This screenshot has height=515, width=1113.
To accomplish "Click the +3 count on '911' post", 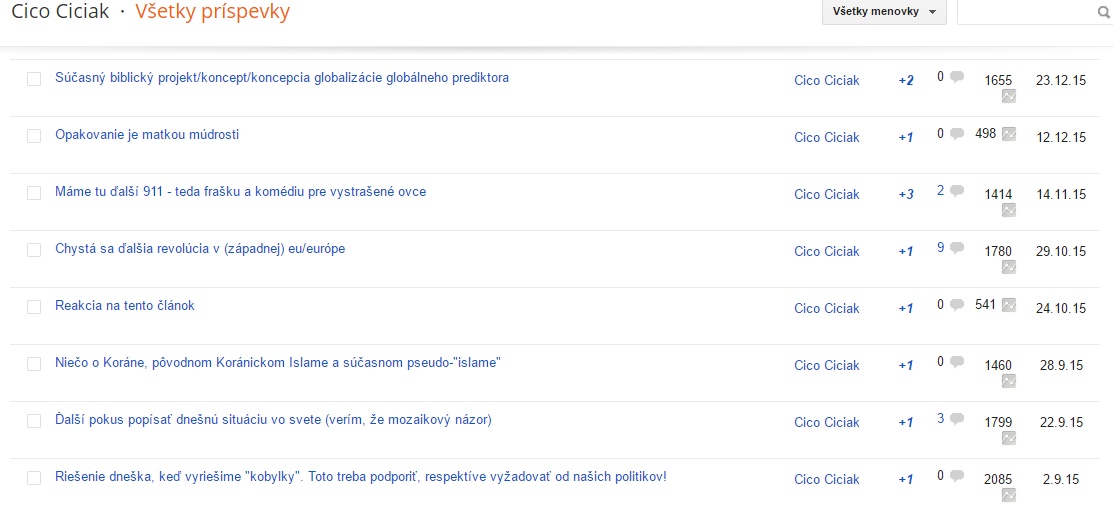I will pos(906,195).
